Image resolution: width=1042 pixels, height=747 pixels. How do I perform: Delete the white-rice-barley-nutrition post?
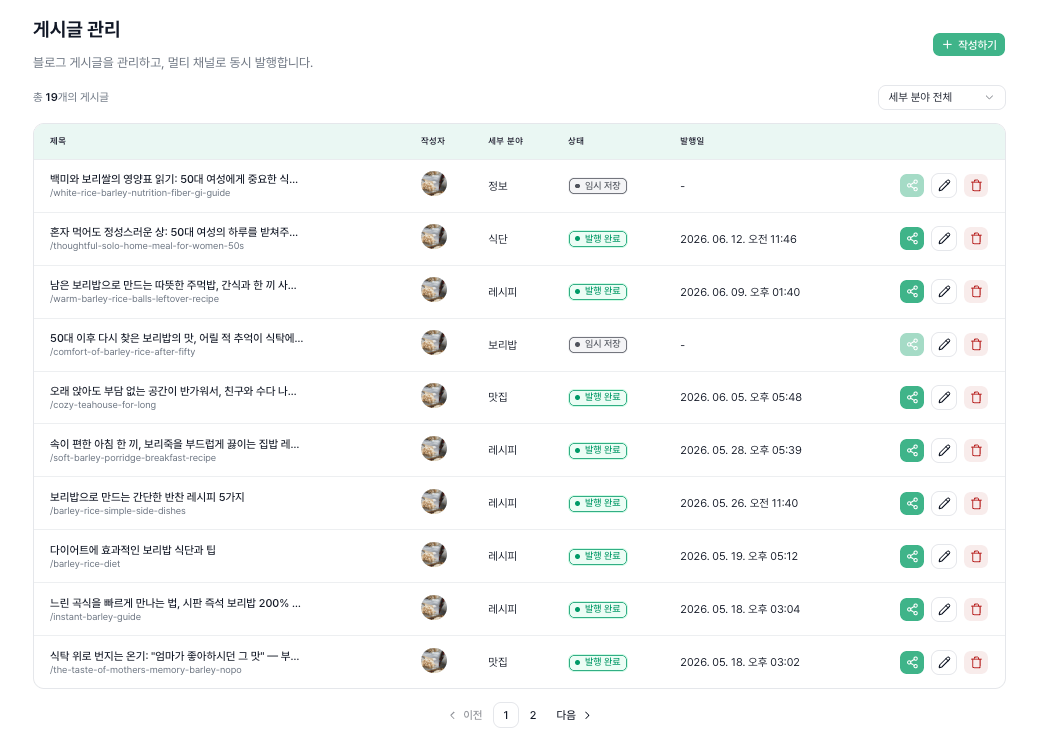pos(976,185)
